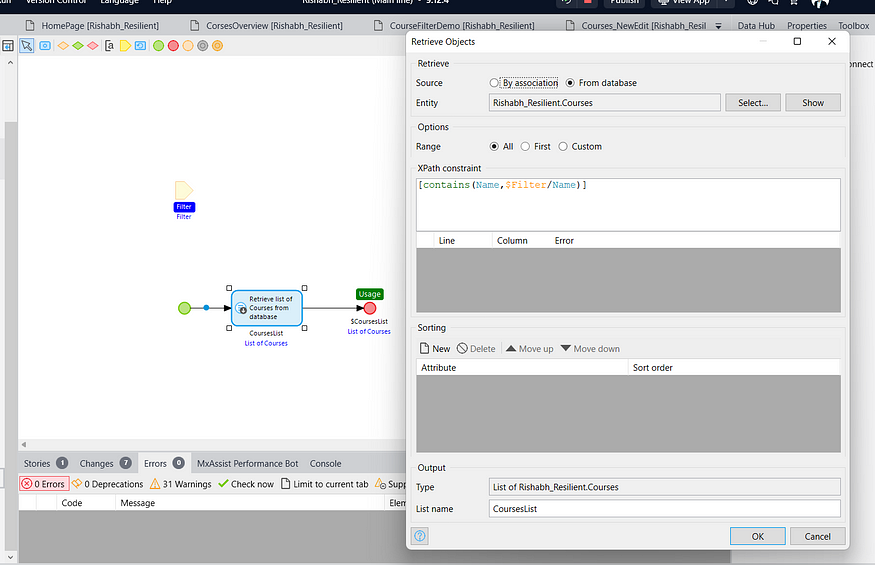Image resolution: width=875 pixels, height=565 pixels.
Task: Open the Properties pane
Action: pos(807,26)
